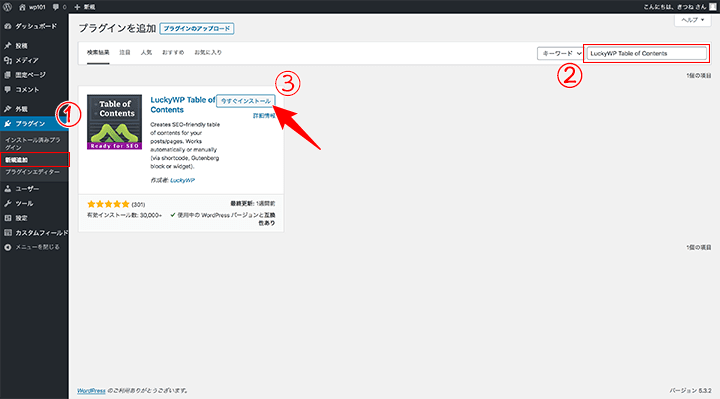
Task: Click バージョン 5.3.2 footer text
Action: tap(690, 391)
